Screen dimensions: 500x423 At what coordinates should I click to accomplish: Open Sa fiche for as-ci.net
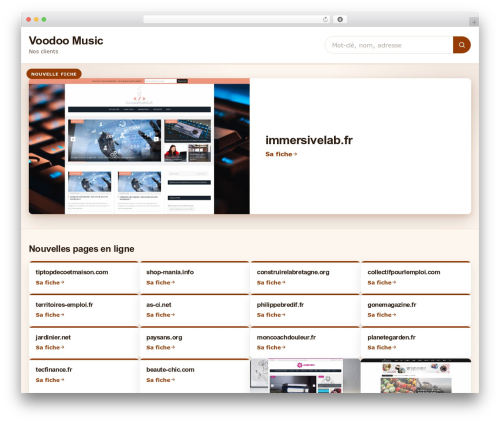(x=160, y=315)
